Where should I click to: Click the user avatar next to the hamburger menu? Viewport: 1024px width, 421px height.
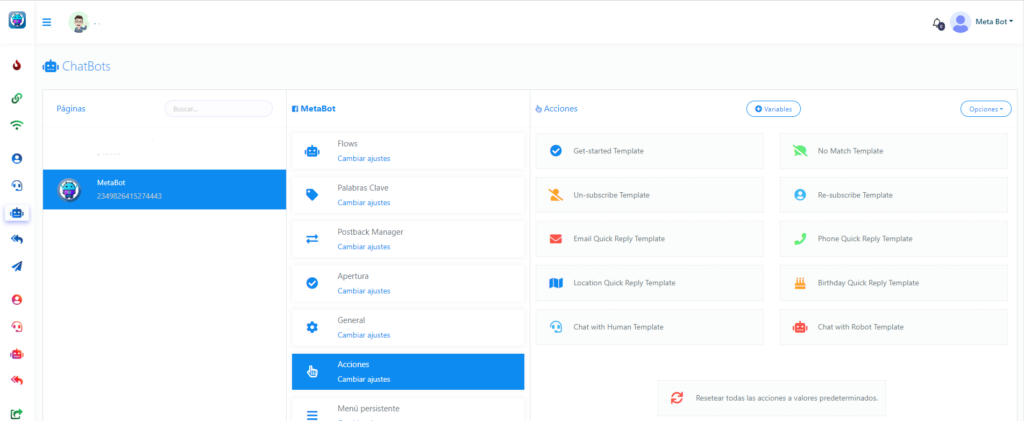tap(78, 22)
